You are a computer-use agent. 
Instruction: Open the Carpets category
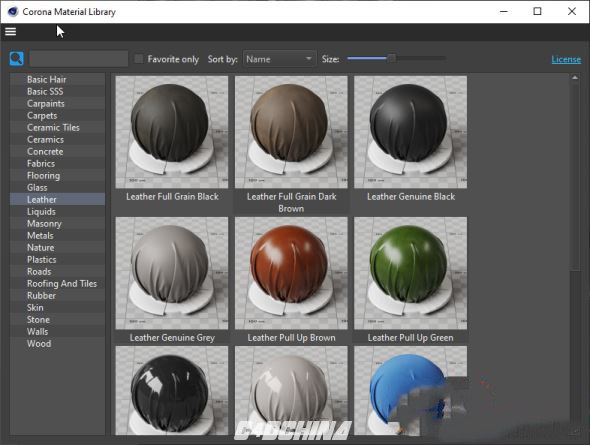58,115
